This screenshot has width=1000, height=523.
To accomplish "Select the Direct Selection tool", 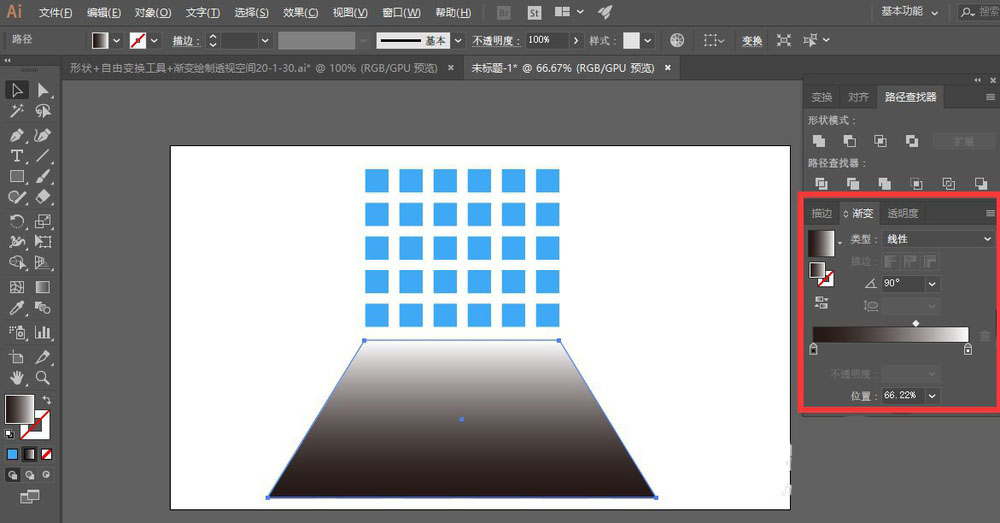I will pyautogui.click(x=43, y=90).
